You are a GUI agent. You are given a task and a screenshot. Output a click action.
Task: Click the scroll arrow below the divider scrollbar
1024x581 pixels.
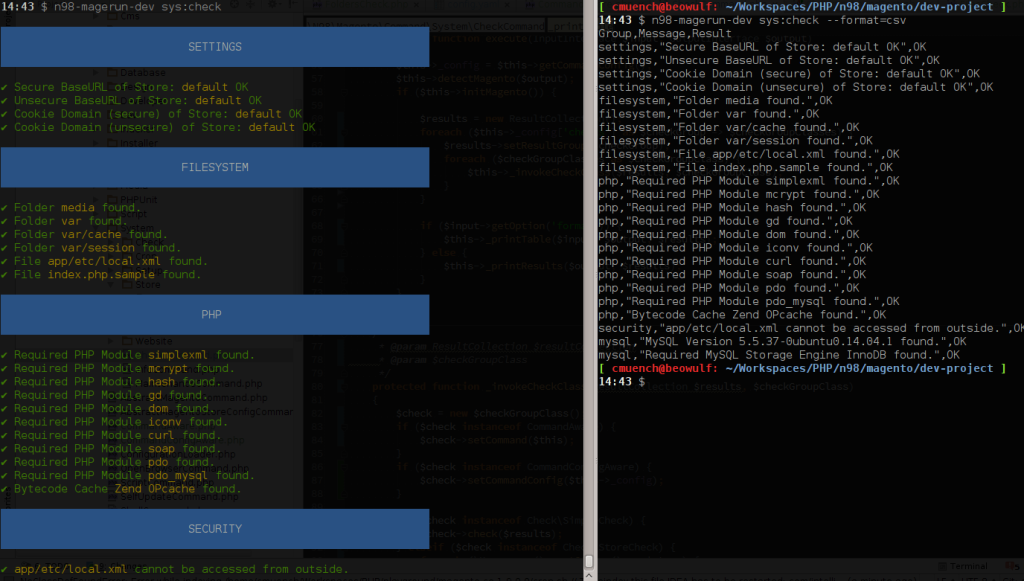[x=589, y=575]
